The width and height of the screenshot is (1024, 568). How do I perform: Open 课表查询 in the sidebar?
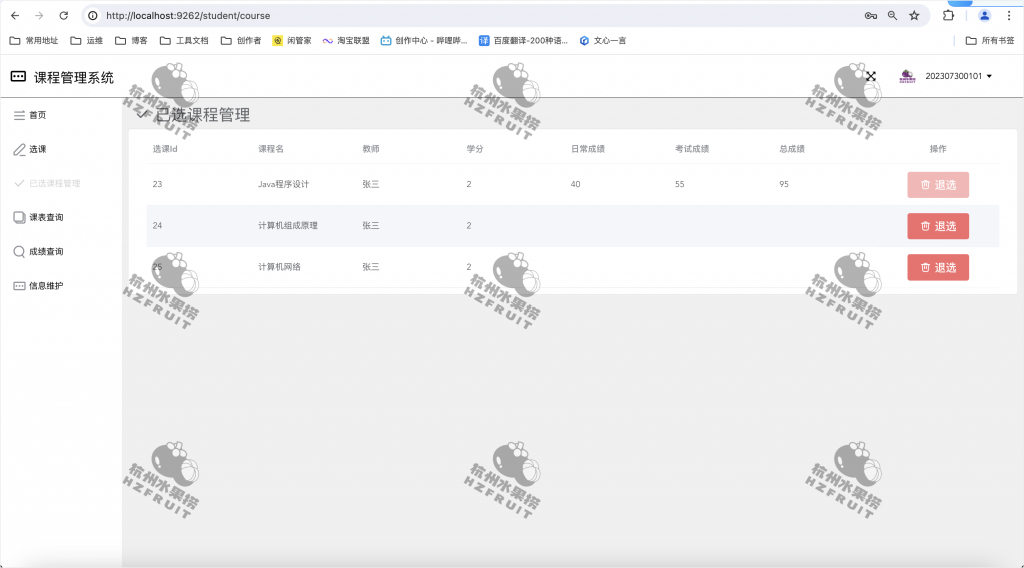(61, 217)
